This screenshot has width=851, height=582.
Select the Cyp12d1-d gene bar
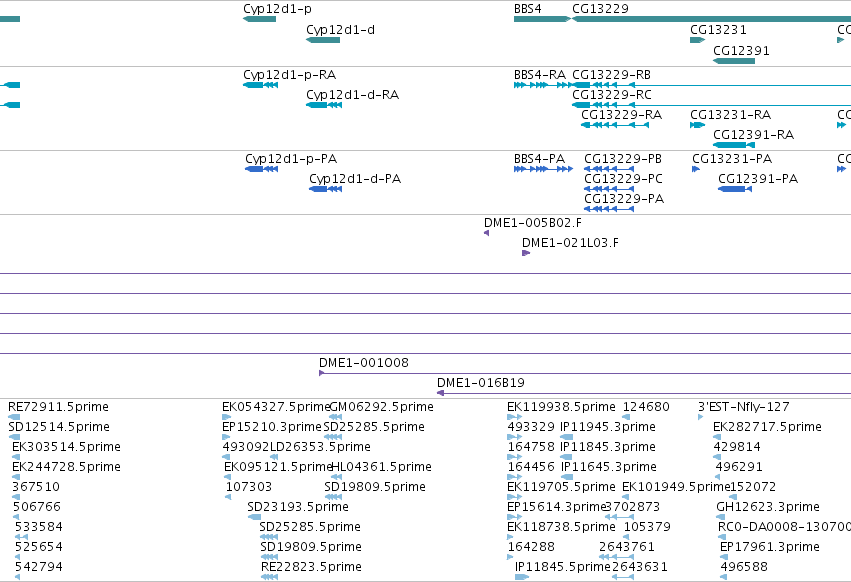(x=323, y=40)
